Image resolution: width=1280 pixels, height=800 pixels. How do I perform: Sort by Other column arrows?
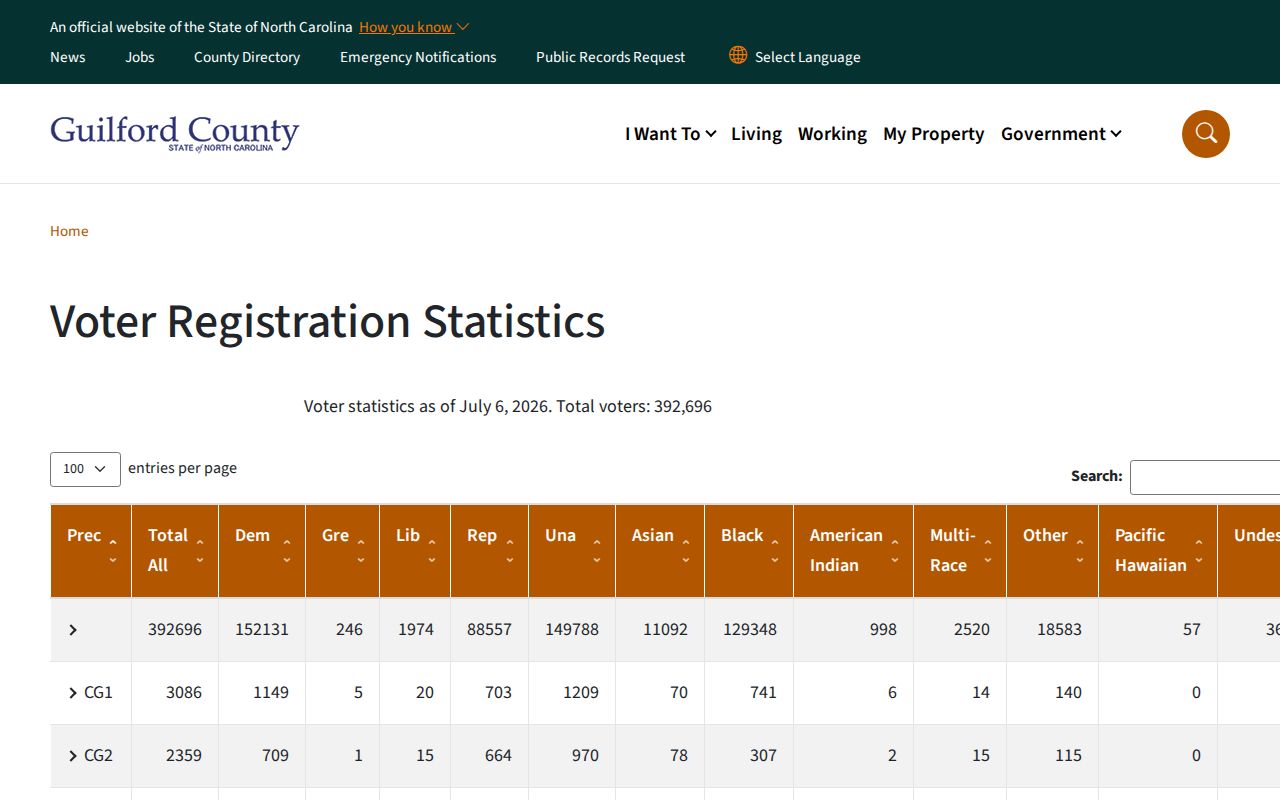pyautogui.click(x=1080, y=551)
